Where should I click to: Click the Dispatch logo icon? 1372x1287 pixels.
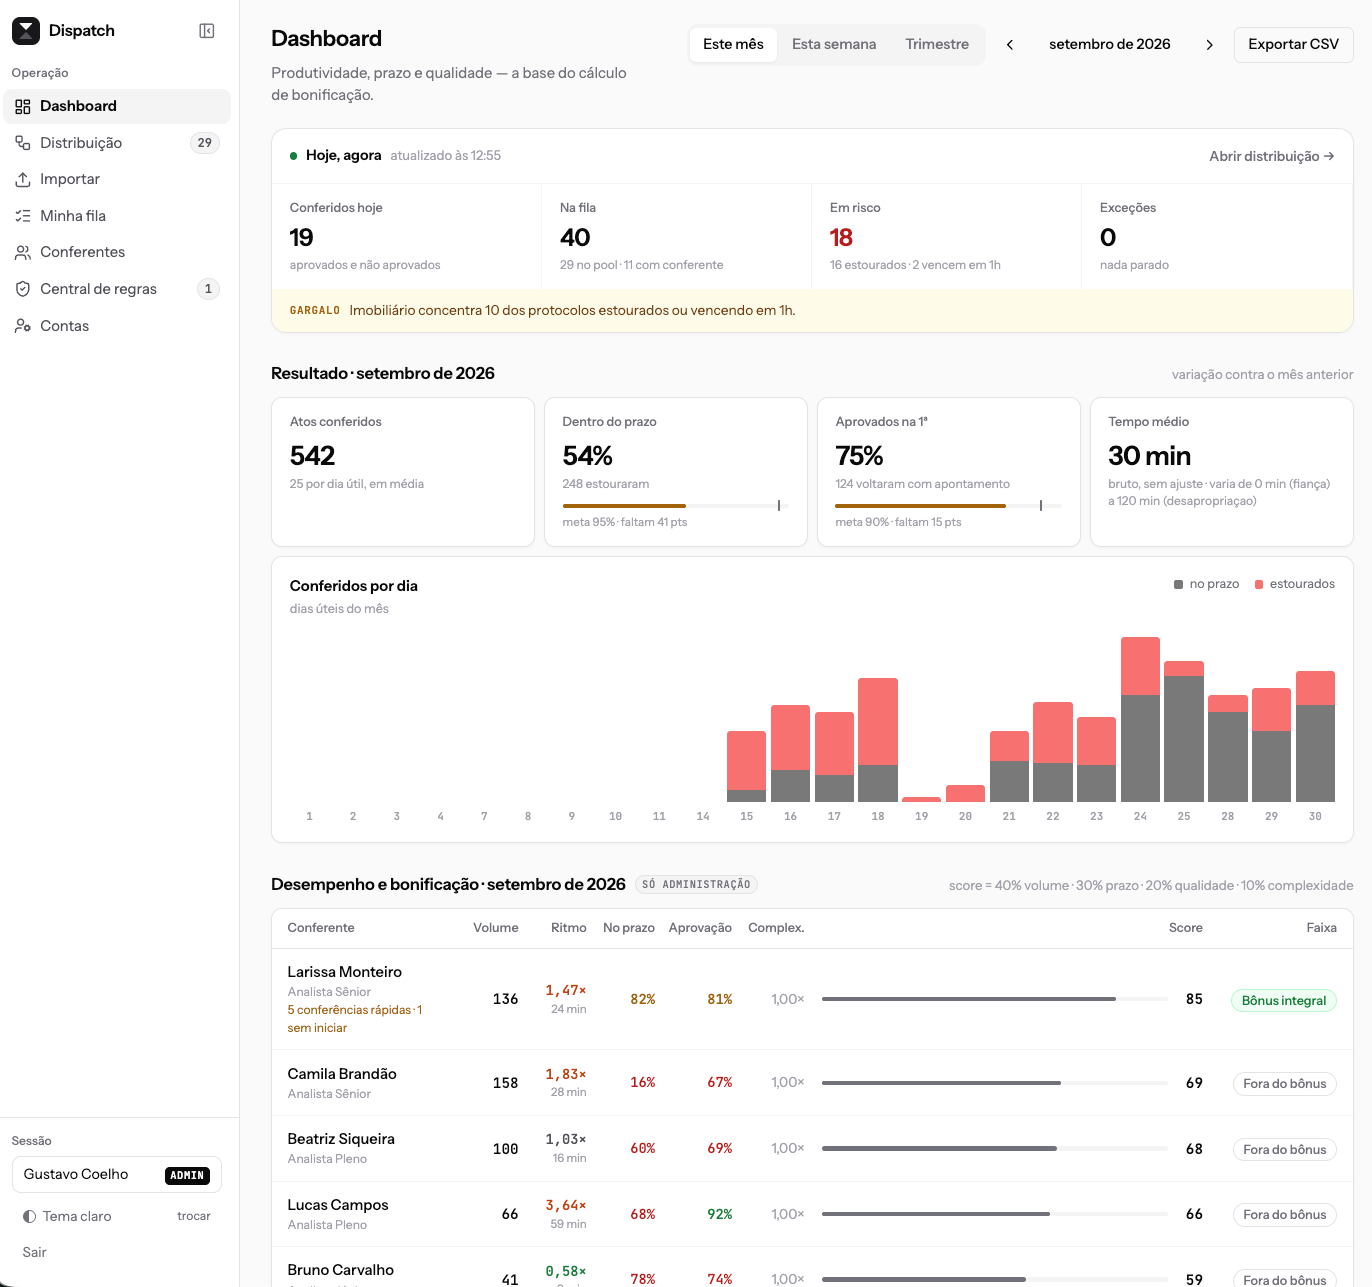tap(26, 31)
